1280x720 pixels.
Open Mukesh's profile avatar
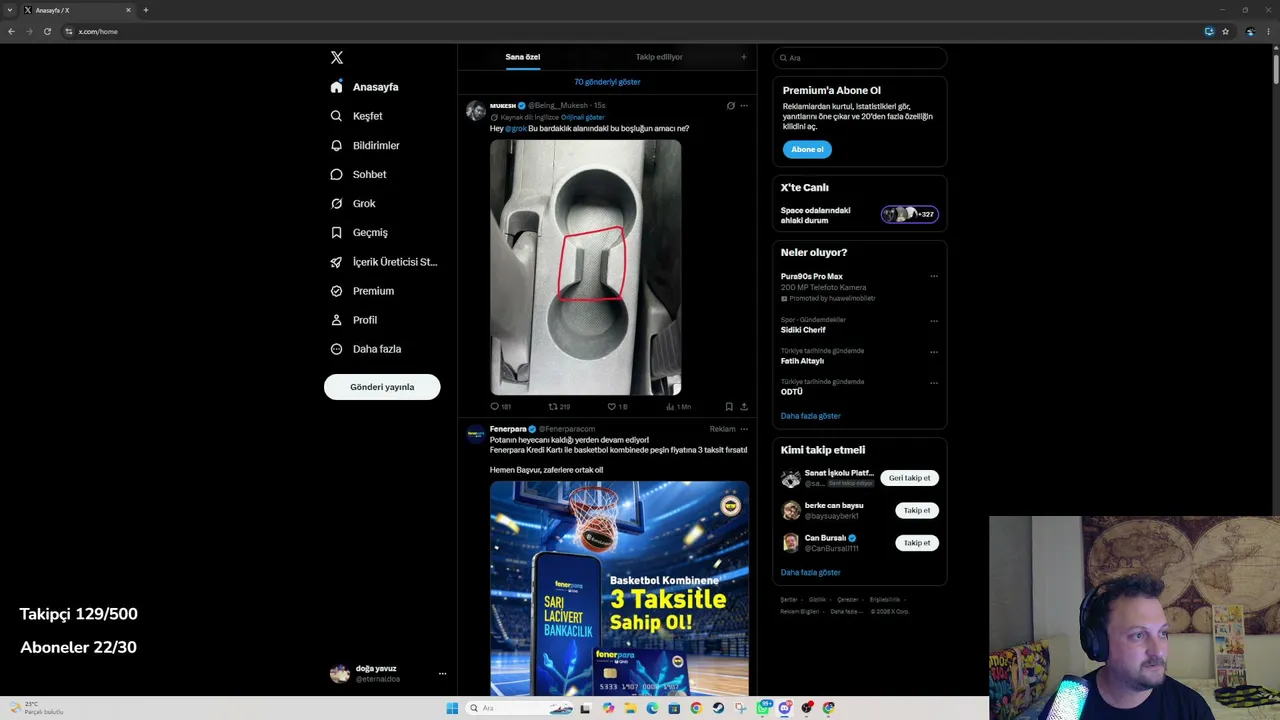point(476,110)
